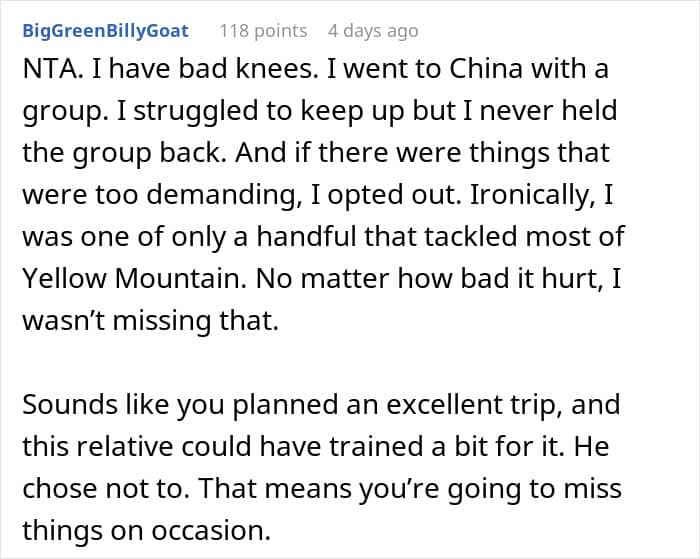Click the word "Ironically" in the comment
Viewport: 700px width, 559px height.
tap(544, 196)
